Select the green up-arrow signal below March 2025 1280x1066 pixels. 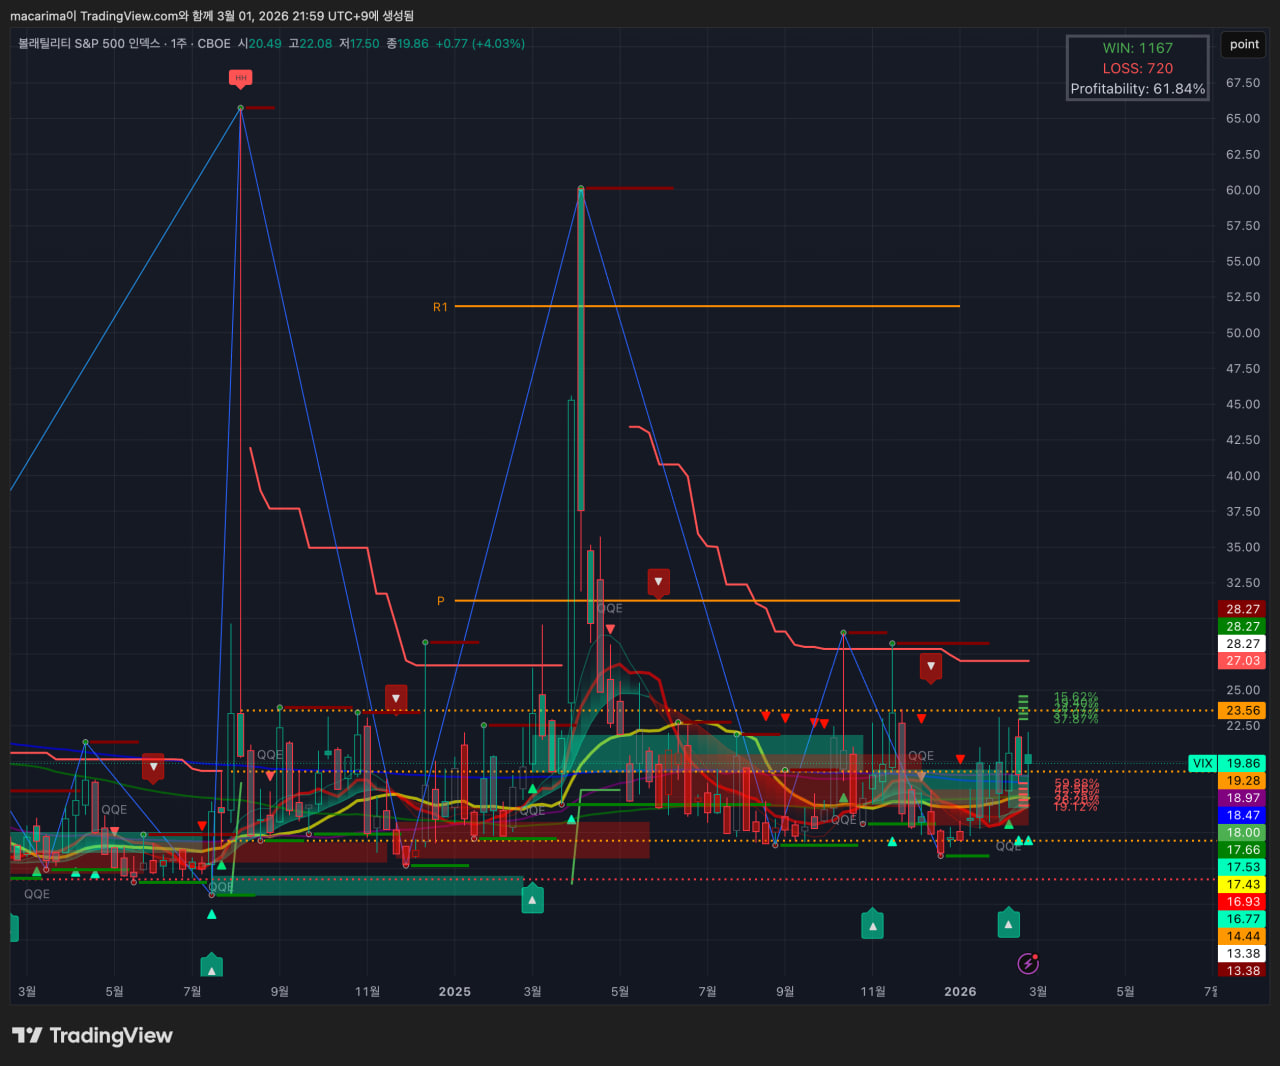pyautogui.click(x=532, y=900)
